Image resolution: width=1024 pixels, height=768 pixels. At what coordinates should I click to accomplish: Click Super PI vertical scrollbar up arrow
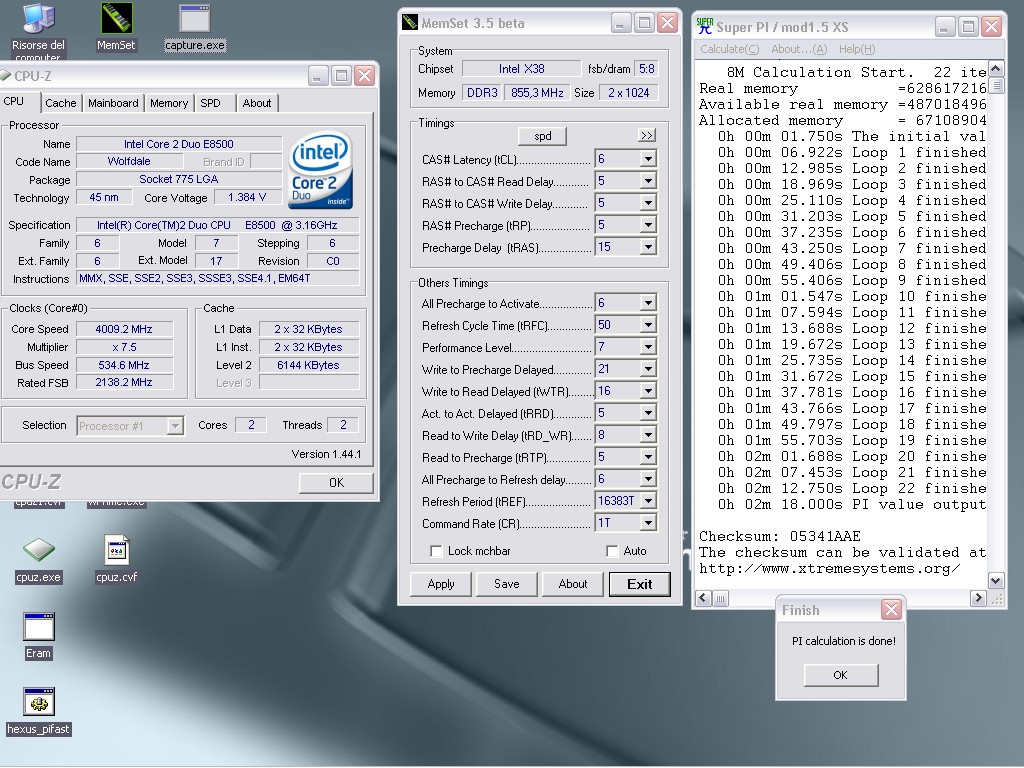coord(995,69)
